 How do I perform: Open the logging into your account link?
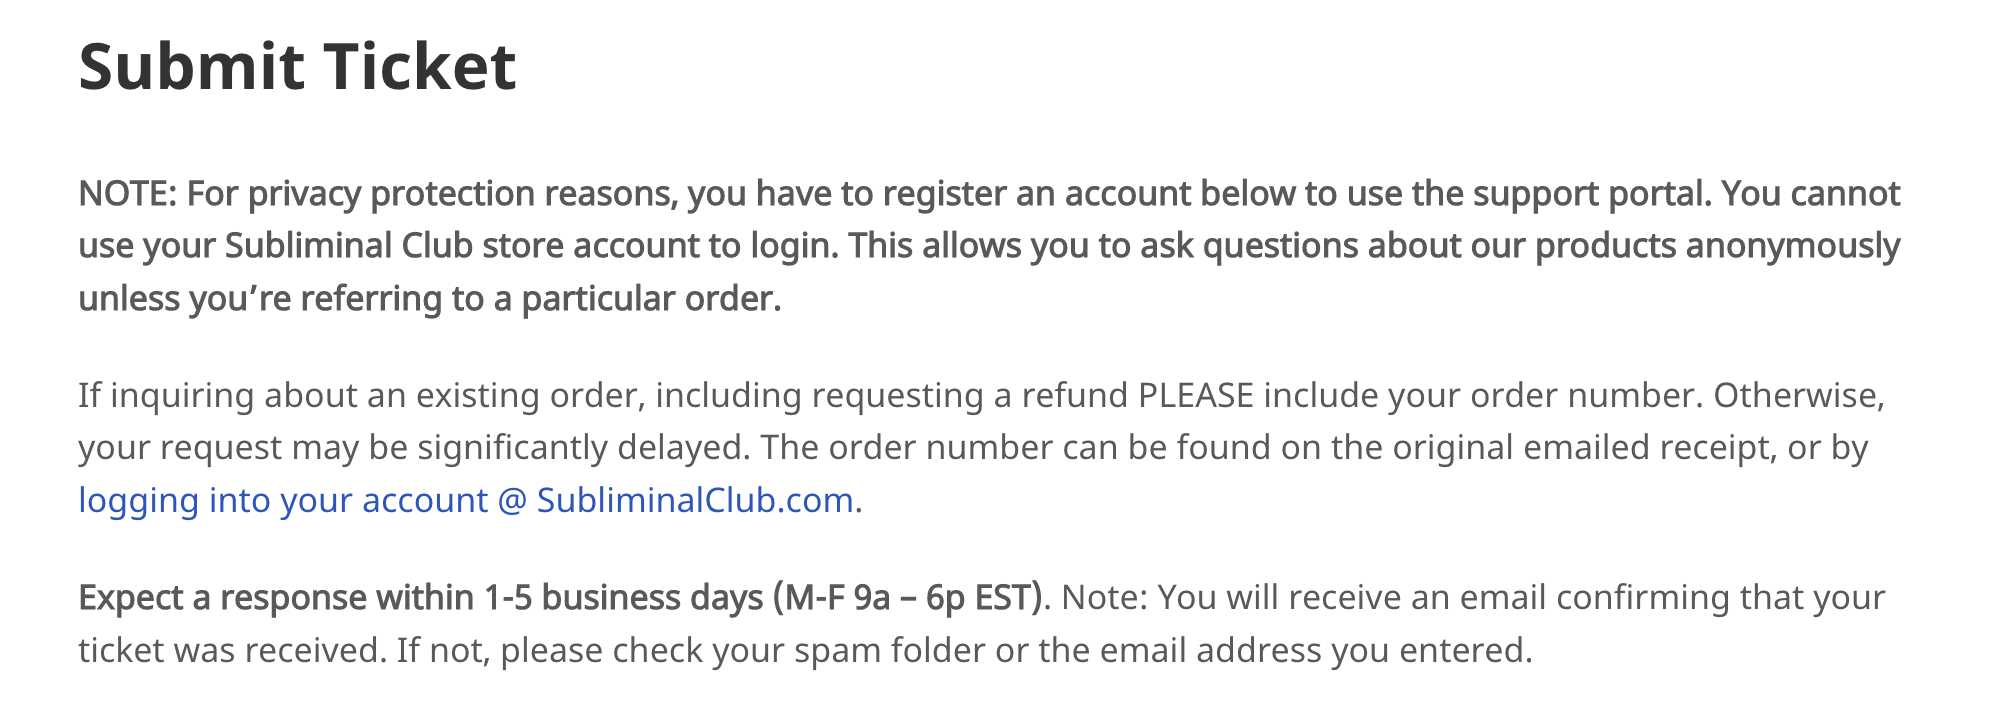point(466,500)
